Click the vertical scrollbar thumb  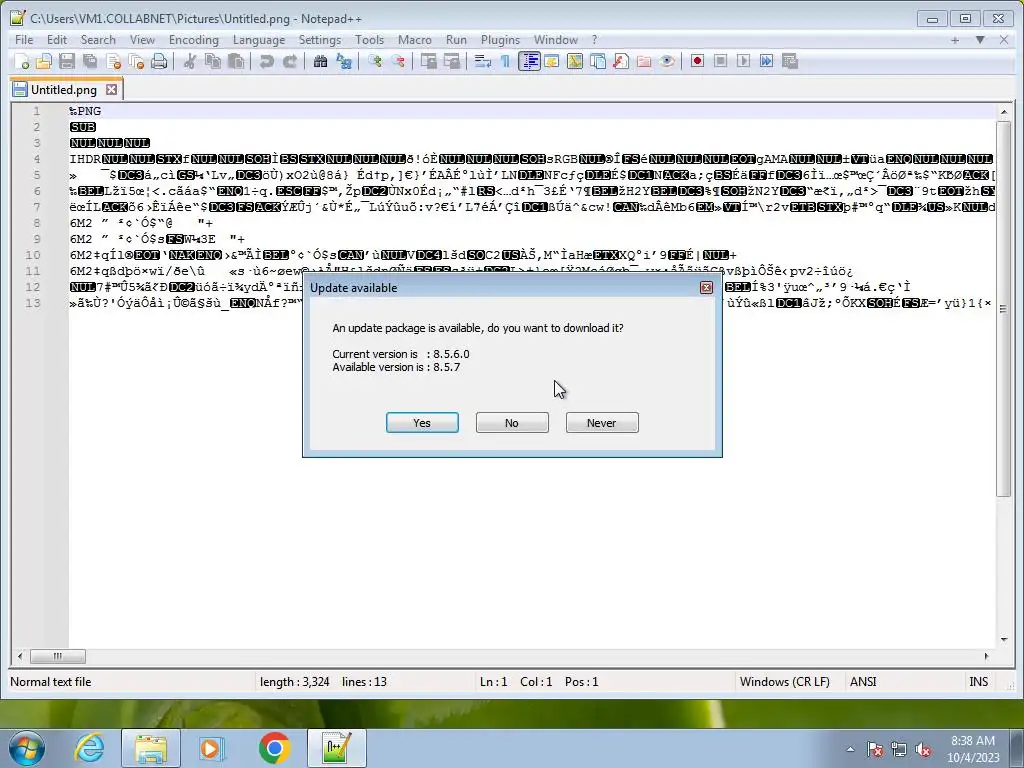(1004, 309)
